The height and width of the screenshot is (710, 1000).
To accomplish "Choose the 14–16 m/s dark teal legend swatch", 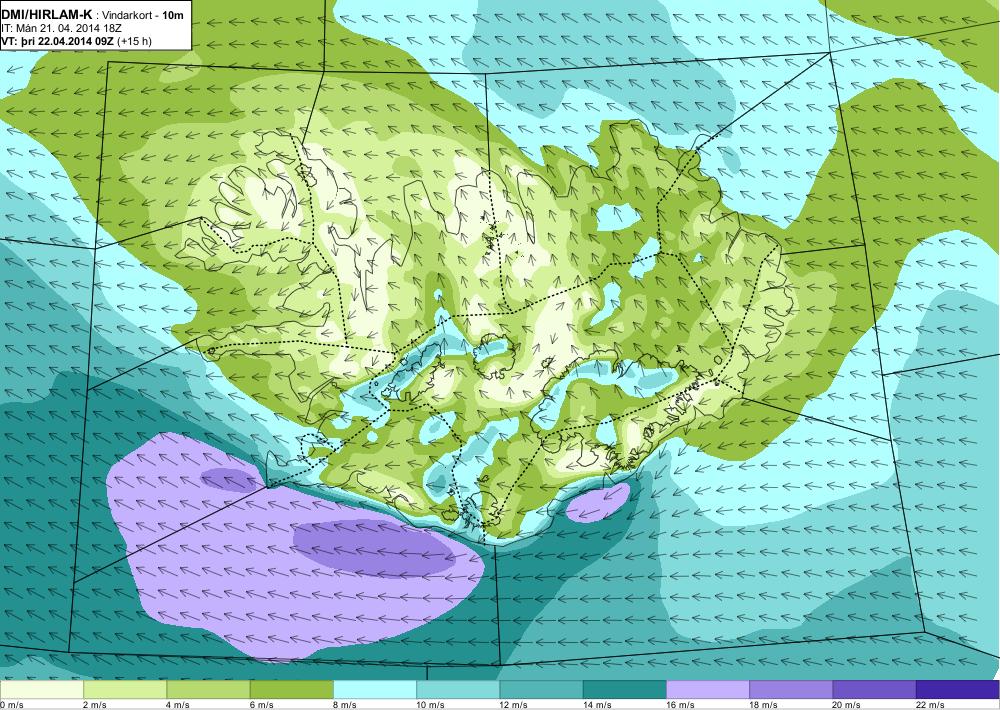I will point(624,690).
